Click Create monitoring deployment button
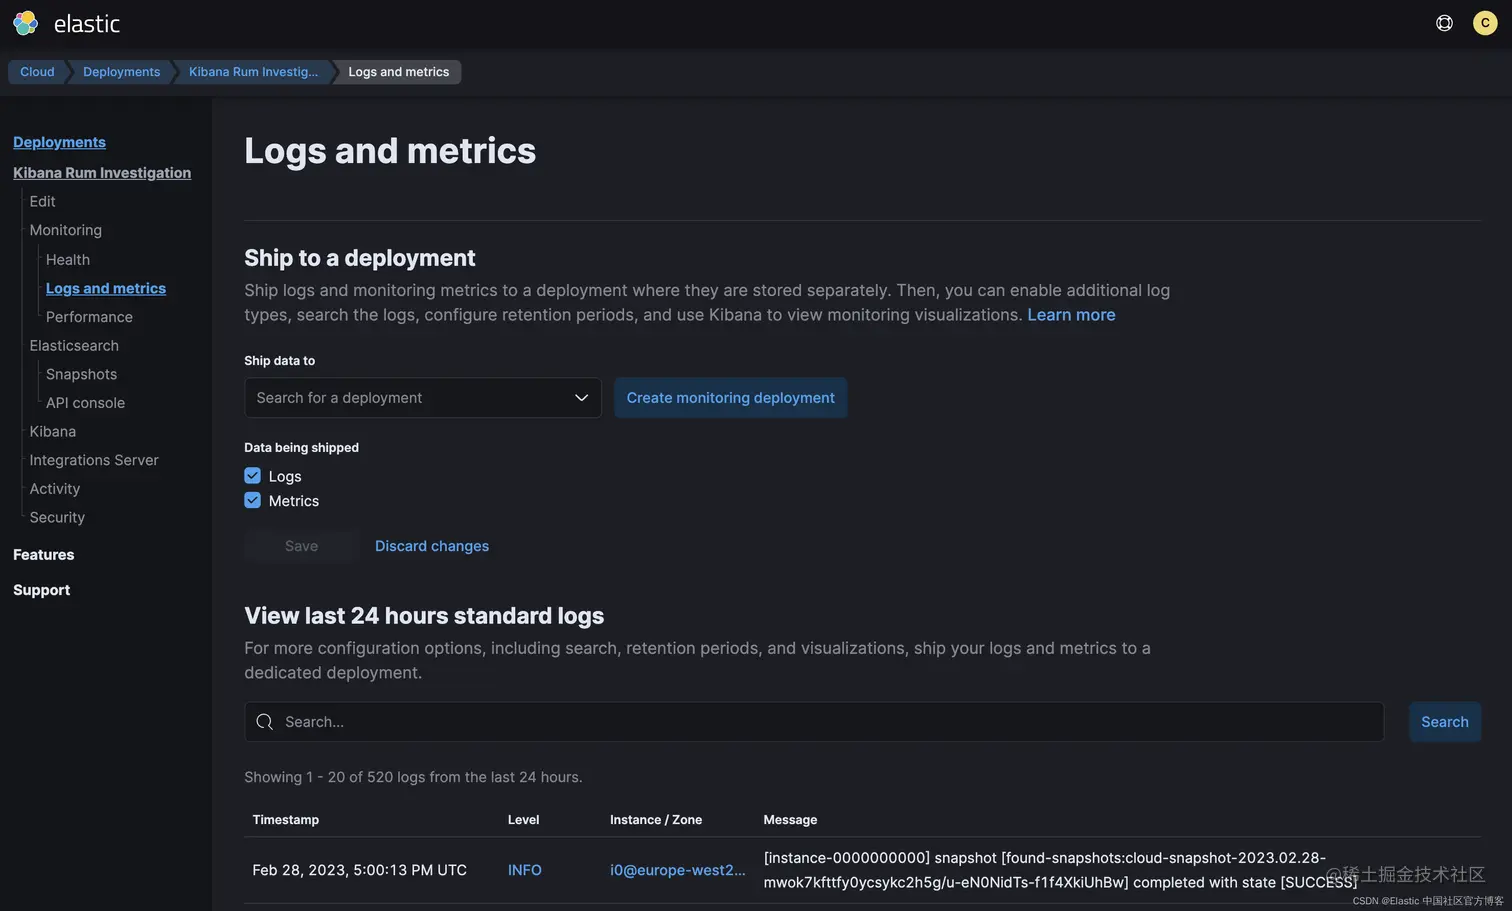The width and height of the screenshot is (1512, 911). point(730,398)
